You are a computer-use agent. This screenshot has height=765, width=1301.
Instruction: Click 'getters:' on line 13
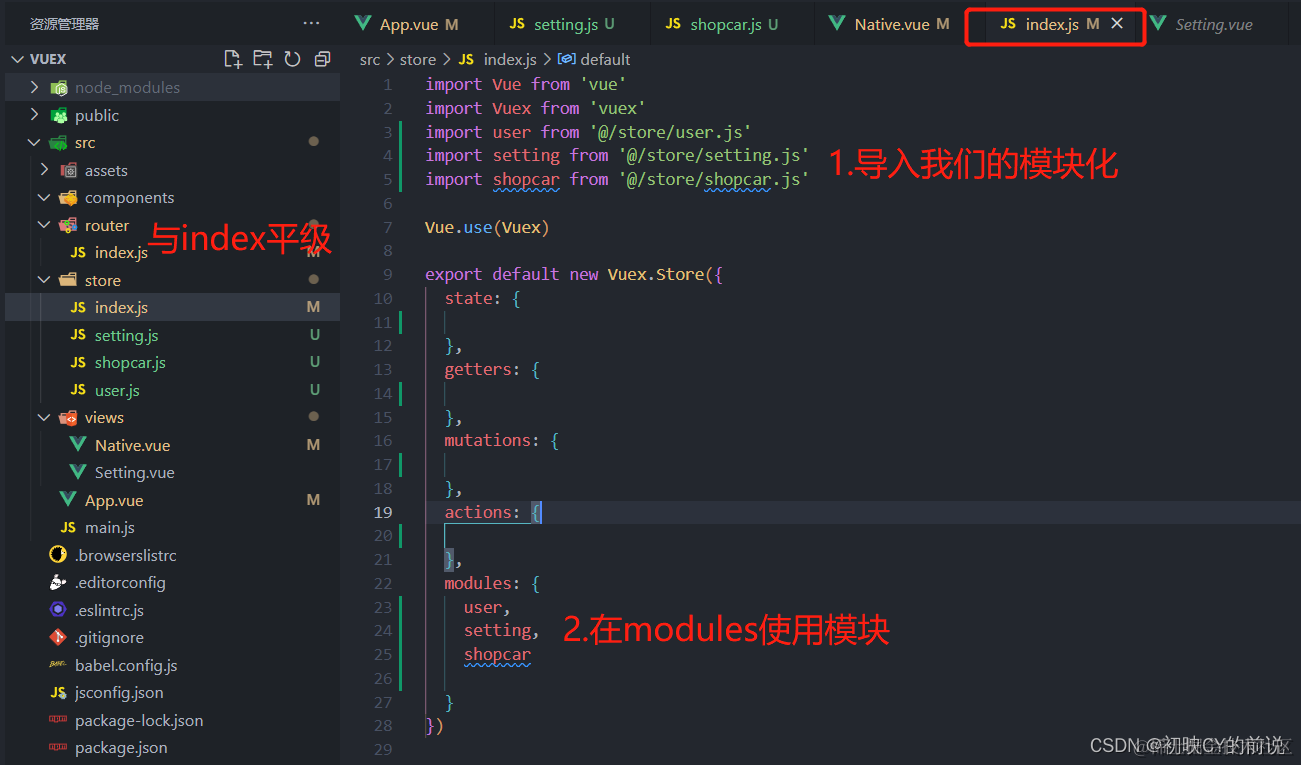483,370
